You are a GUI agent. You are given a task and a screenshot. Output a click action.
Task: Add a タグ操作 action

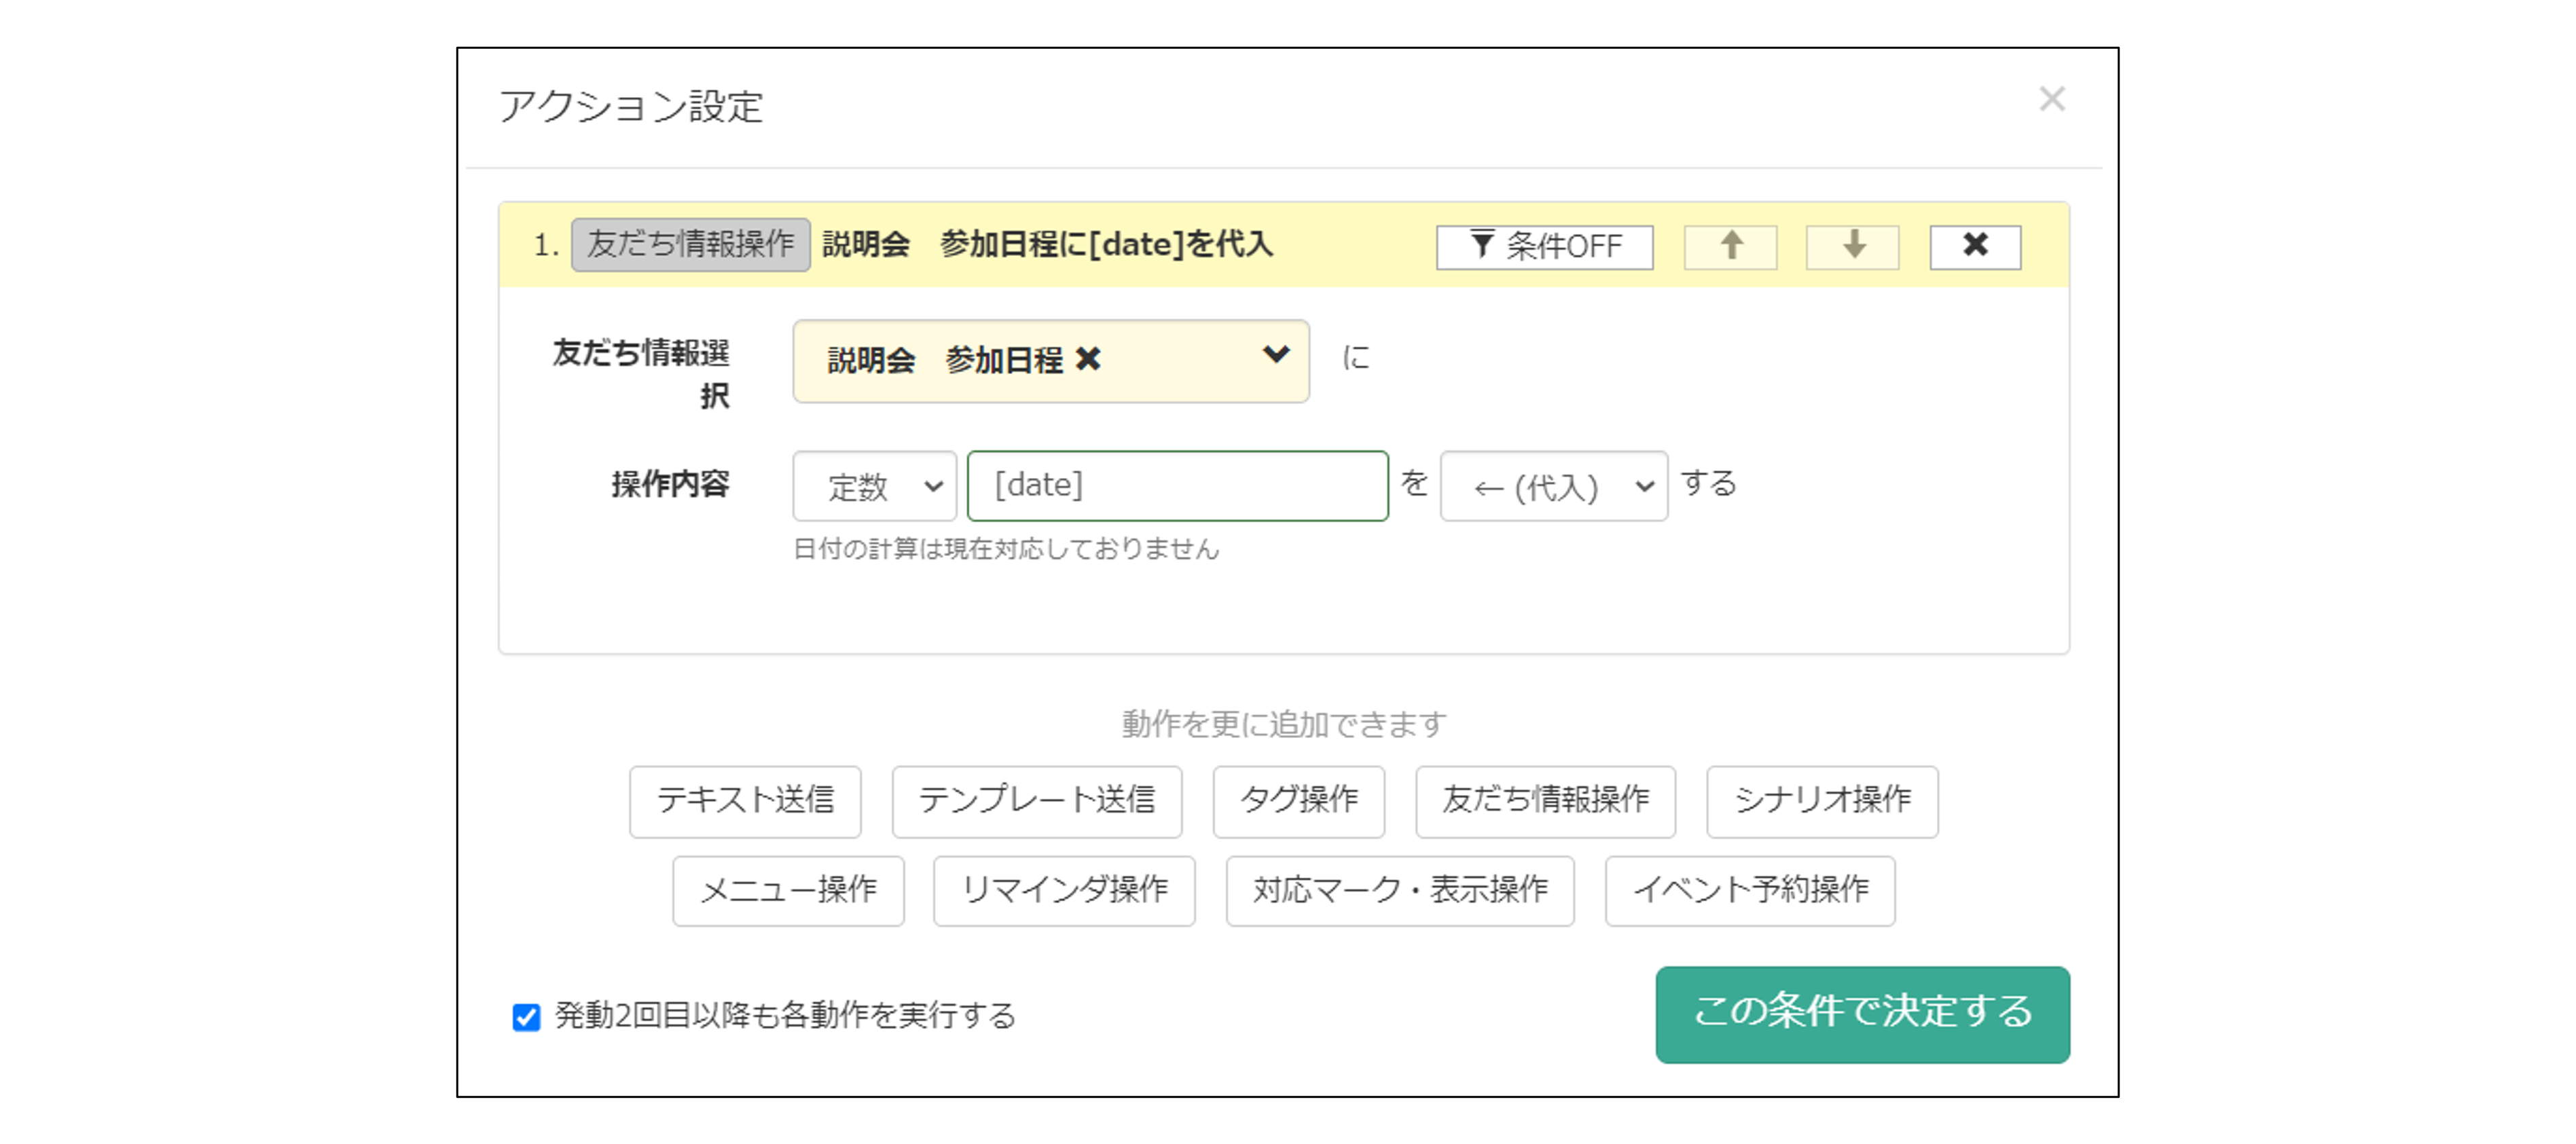tap(1298, 801)
